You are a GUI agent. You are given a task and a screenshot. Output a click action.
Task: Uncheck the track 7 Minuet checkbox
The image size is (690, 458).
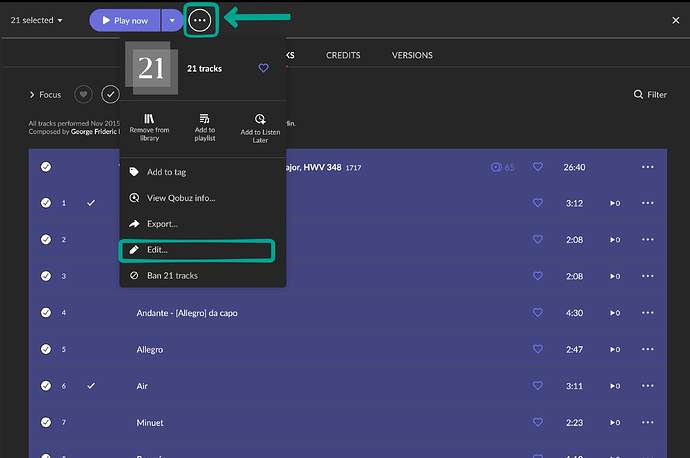tap(46, 423)
